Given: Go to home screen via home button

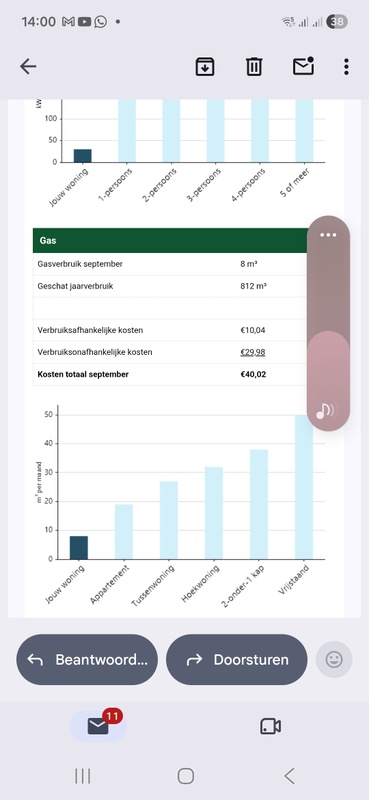Looking at the screenshot, I should pyautogui.click(x=185, y=776).
